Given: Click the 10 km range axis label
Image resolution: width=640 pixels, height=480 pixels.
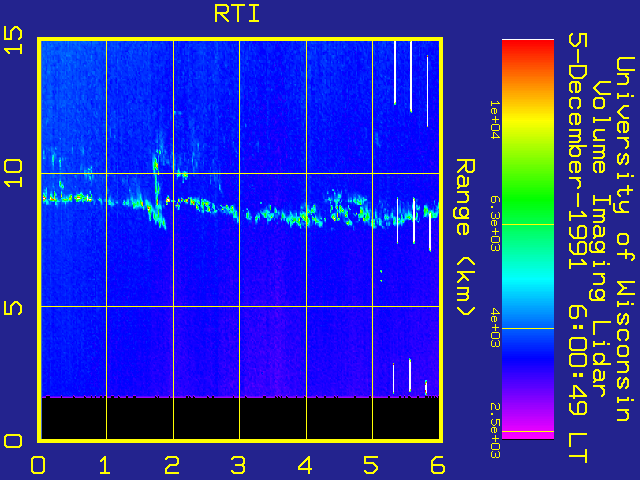Looking at the screenshot, I should pos(13,173).
